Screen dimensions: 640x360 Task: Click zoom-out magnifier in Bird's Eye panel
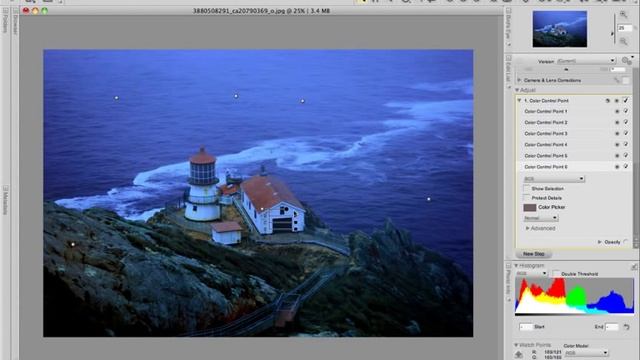pos(623,41)
